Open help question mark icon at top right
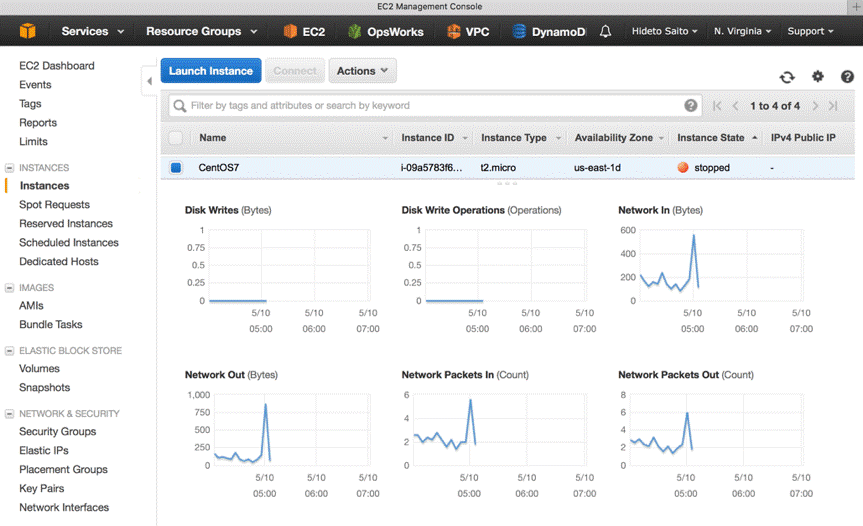Viewport: 863px width, 526px height. click(847, 76)
